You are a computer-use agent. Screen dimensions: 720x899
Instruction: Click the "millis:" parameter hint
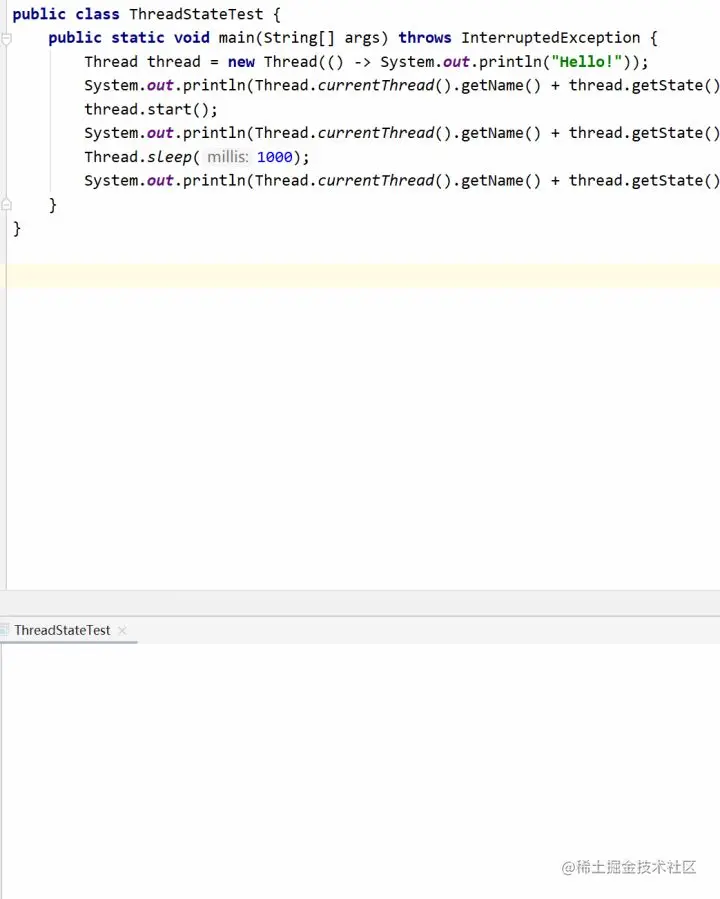tap(228, 157)
